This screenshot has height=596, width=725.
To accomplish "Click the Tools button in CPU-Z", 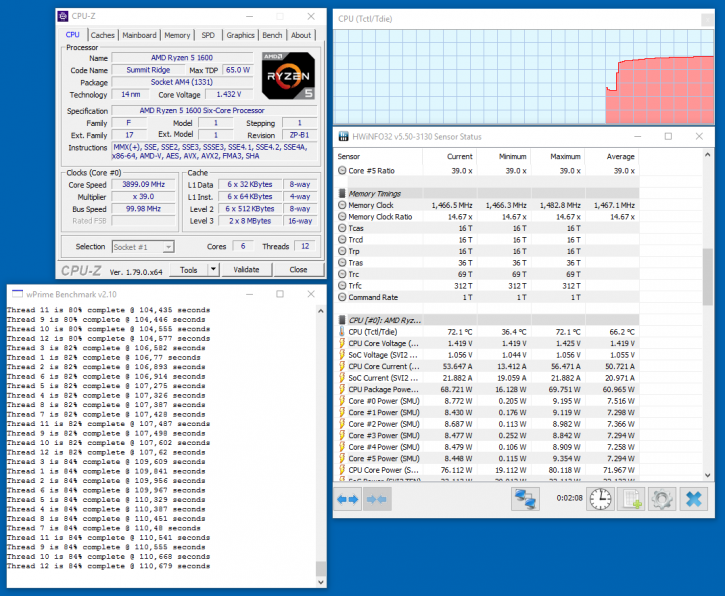I will point(189,270).
